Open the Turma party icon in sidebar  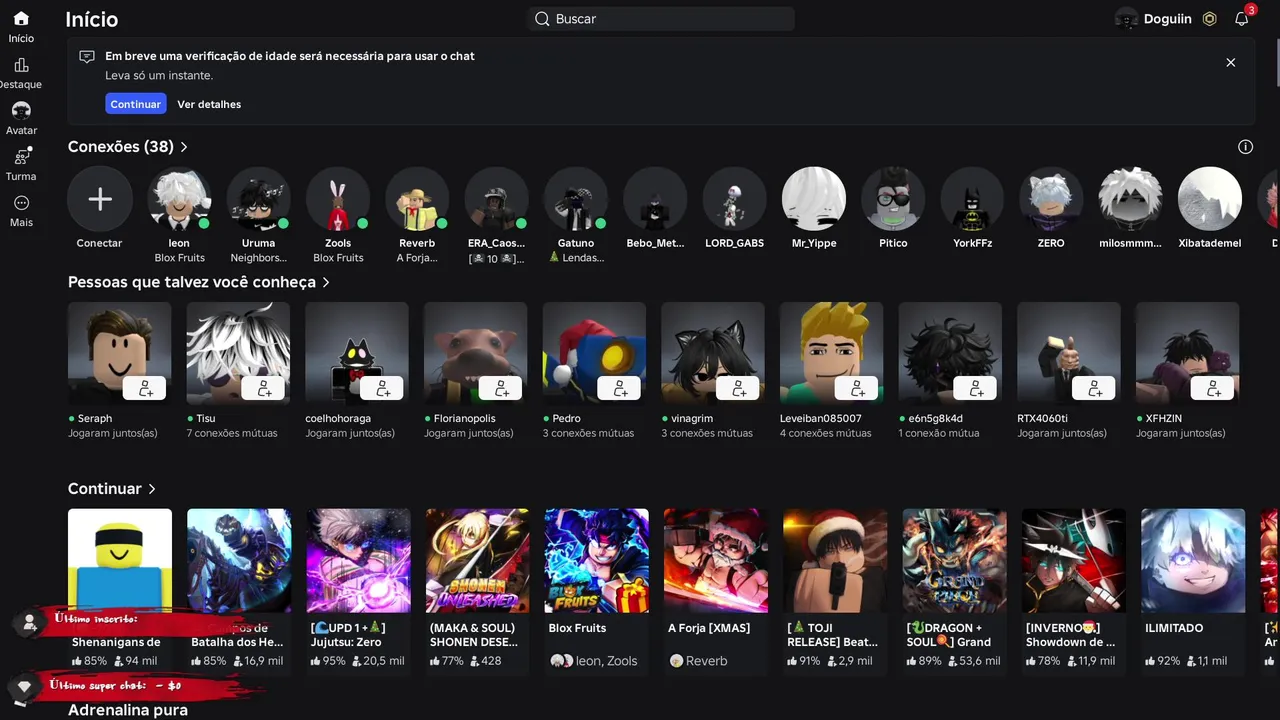click(21, 156)
